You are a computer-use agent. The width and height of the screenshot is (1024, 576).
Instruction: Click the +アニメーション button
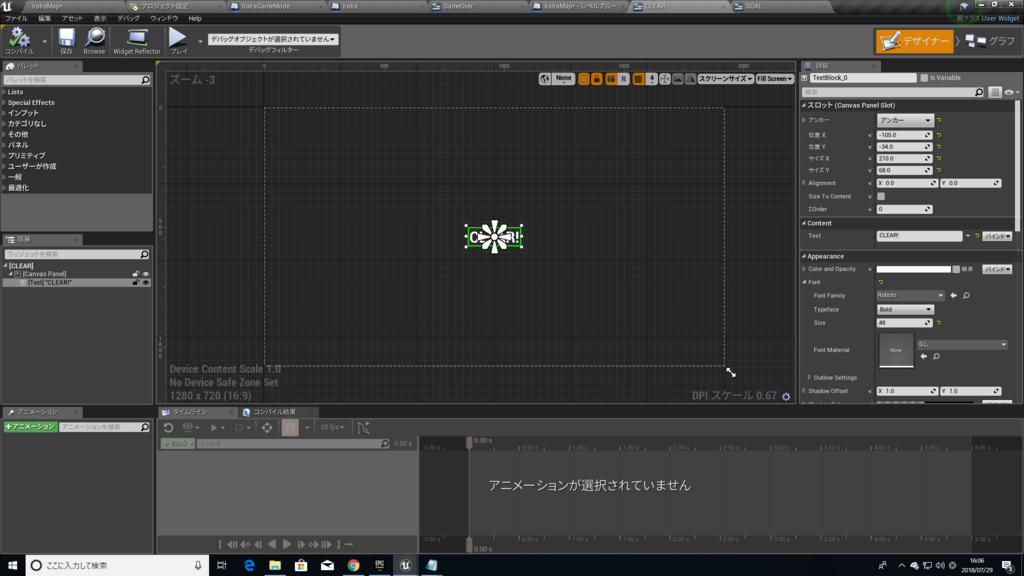coord(30,426)
